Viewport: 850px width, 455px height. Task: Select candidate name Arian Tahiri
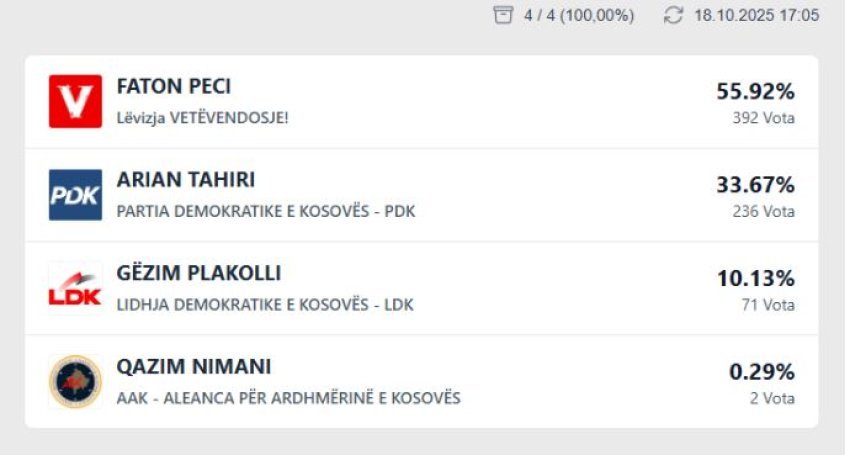coord(186,180)
